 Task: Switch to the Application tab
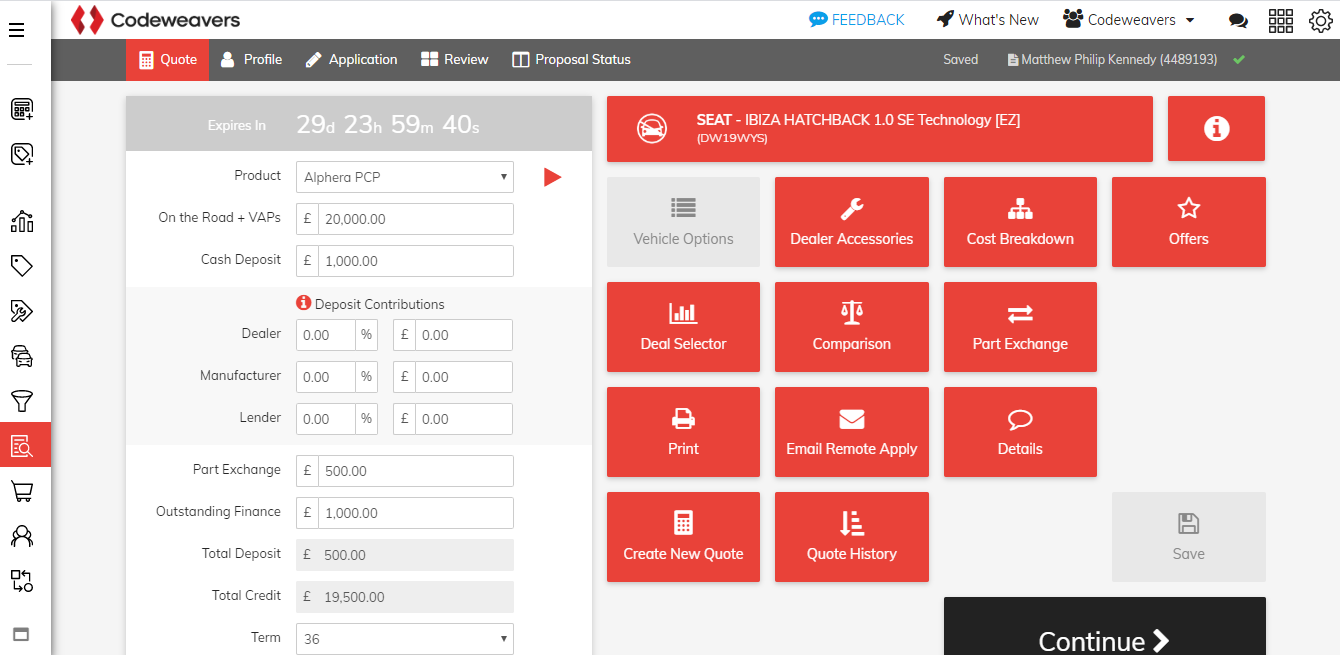click(351, 59)
